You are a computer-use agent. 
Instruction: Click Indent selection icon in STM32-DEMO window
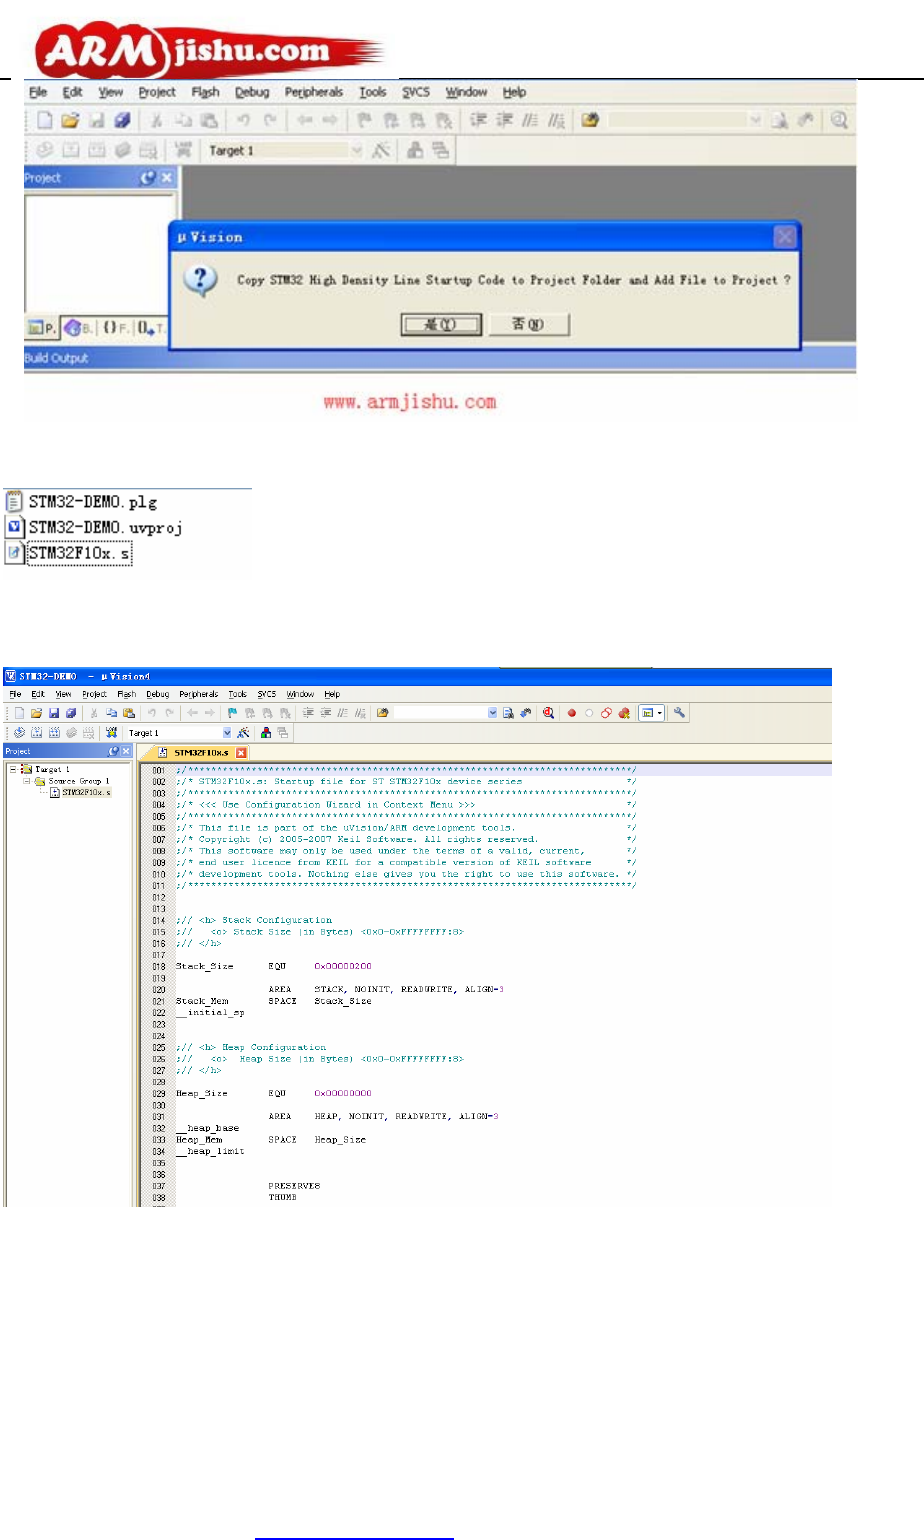(309, 713)
